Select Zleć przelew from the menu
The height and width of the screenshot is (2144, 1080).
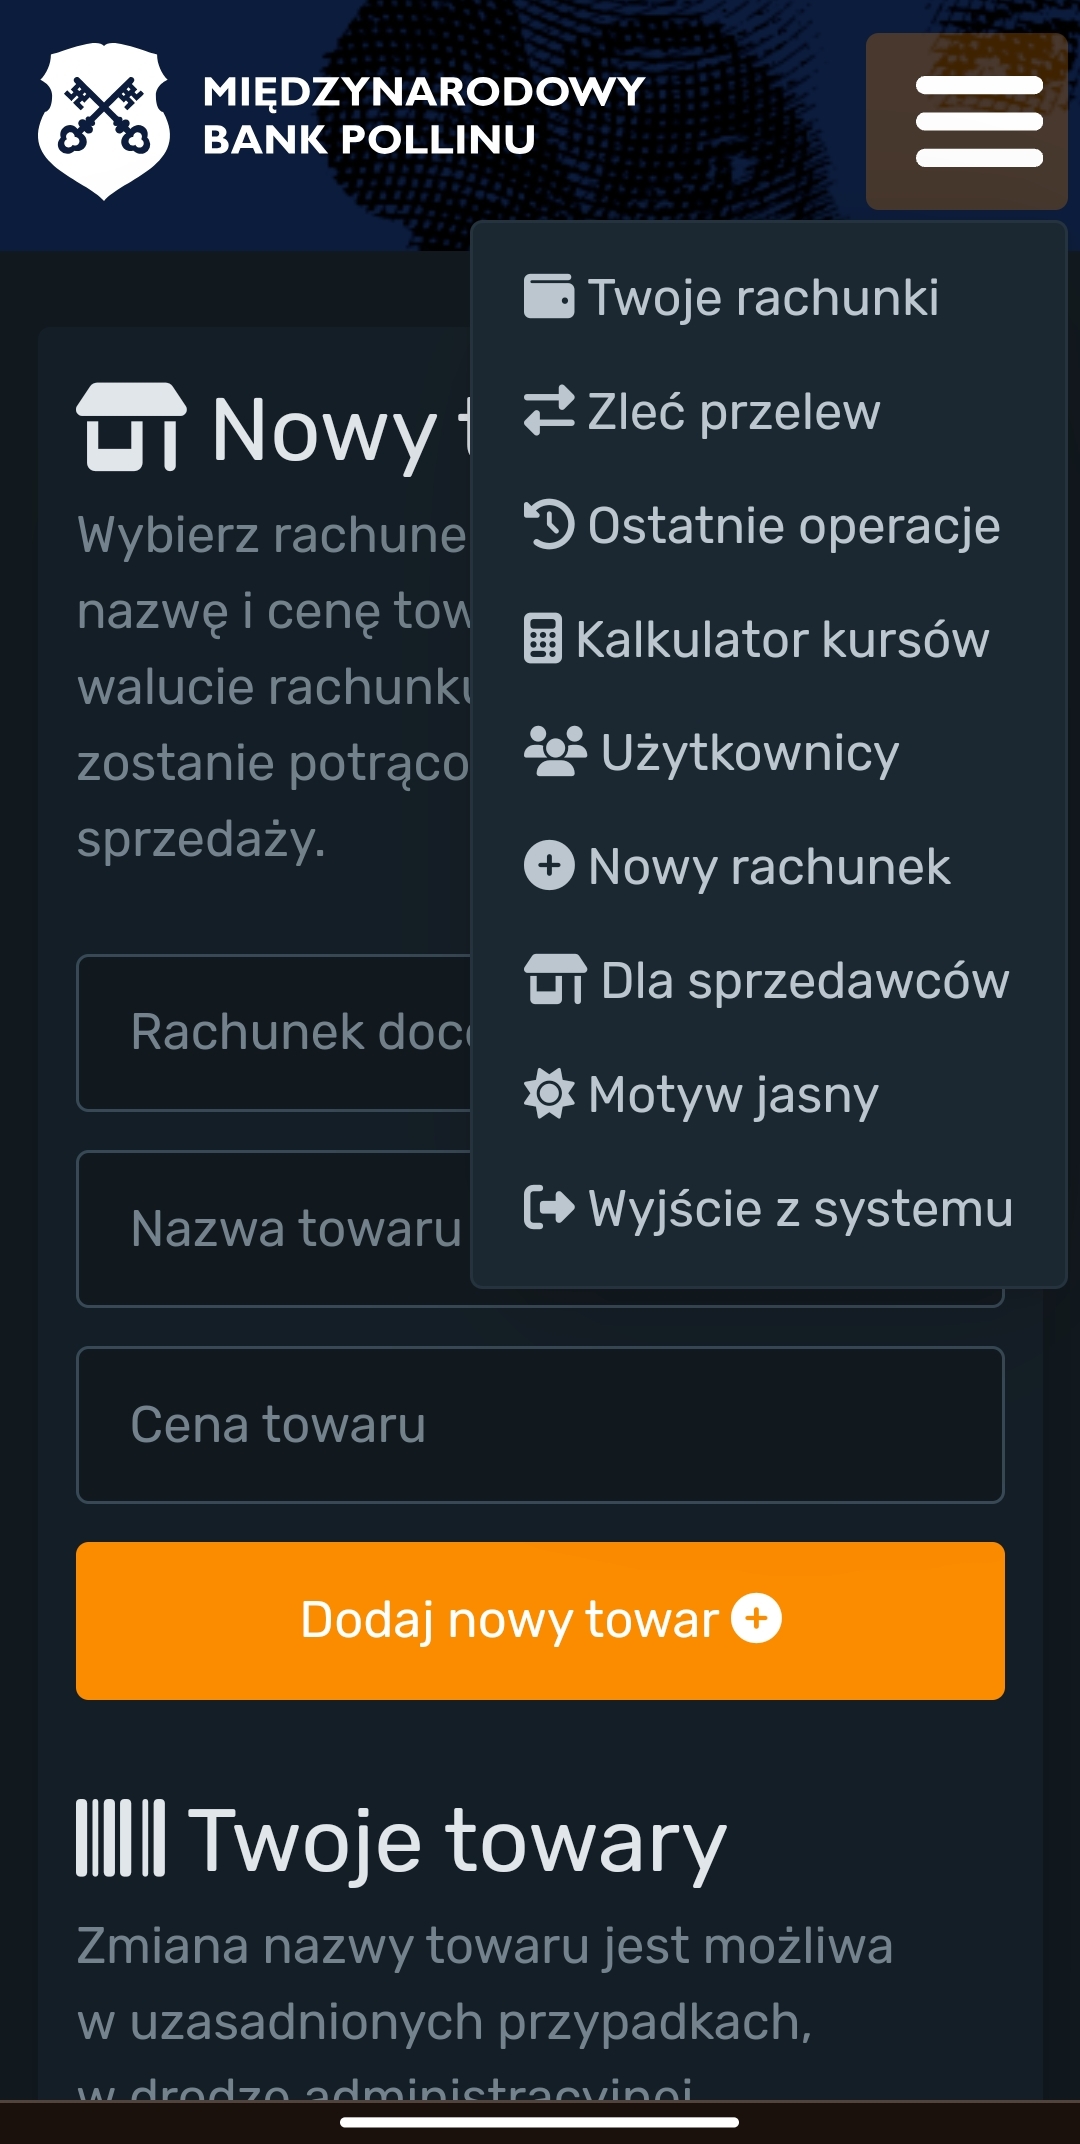[733, 411]
